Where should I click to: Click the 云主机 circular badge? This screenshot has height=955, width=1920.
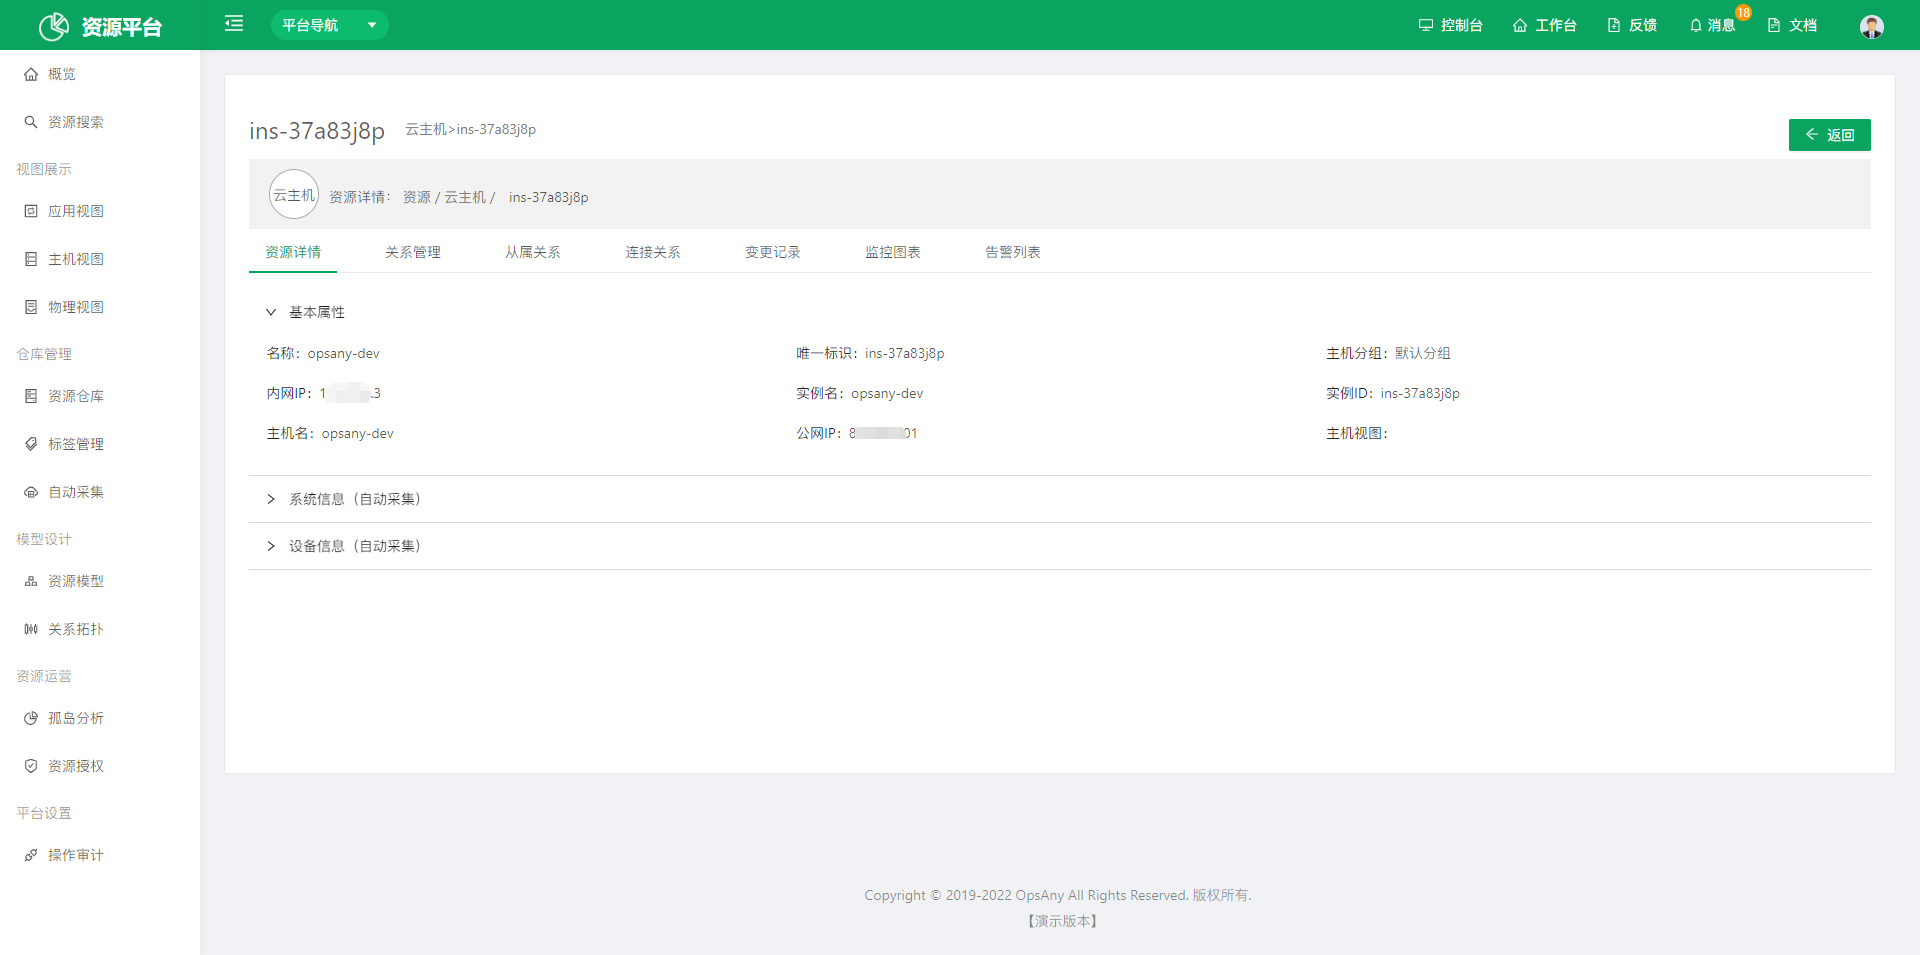[294, 195]
